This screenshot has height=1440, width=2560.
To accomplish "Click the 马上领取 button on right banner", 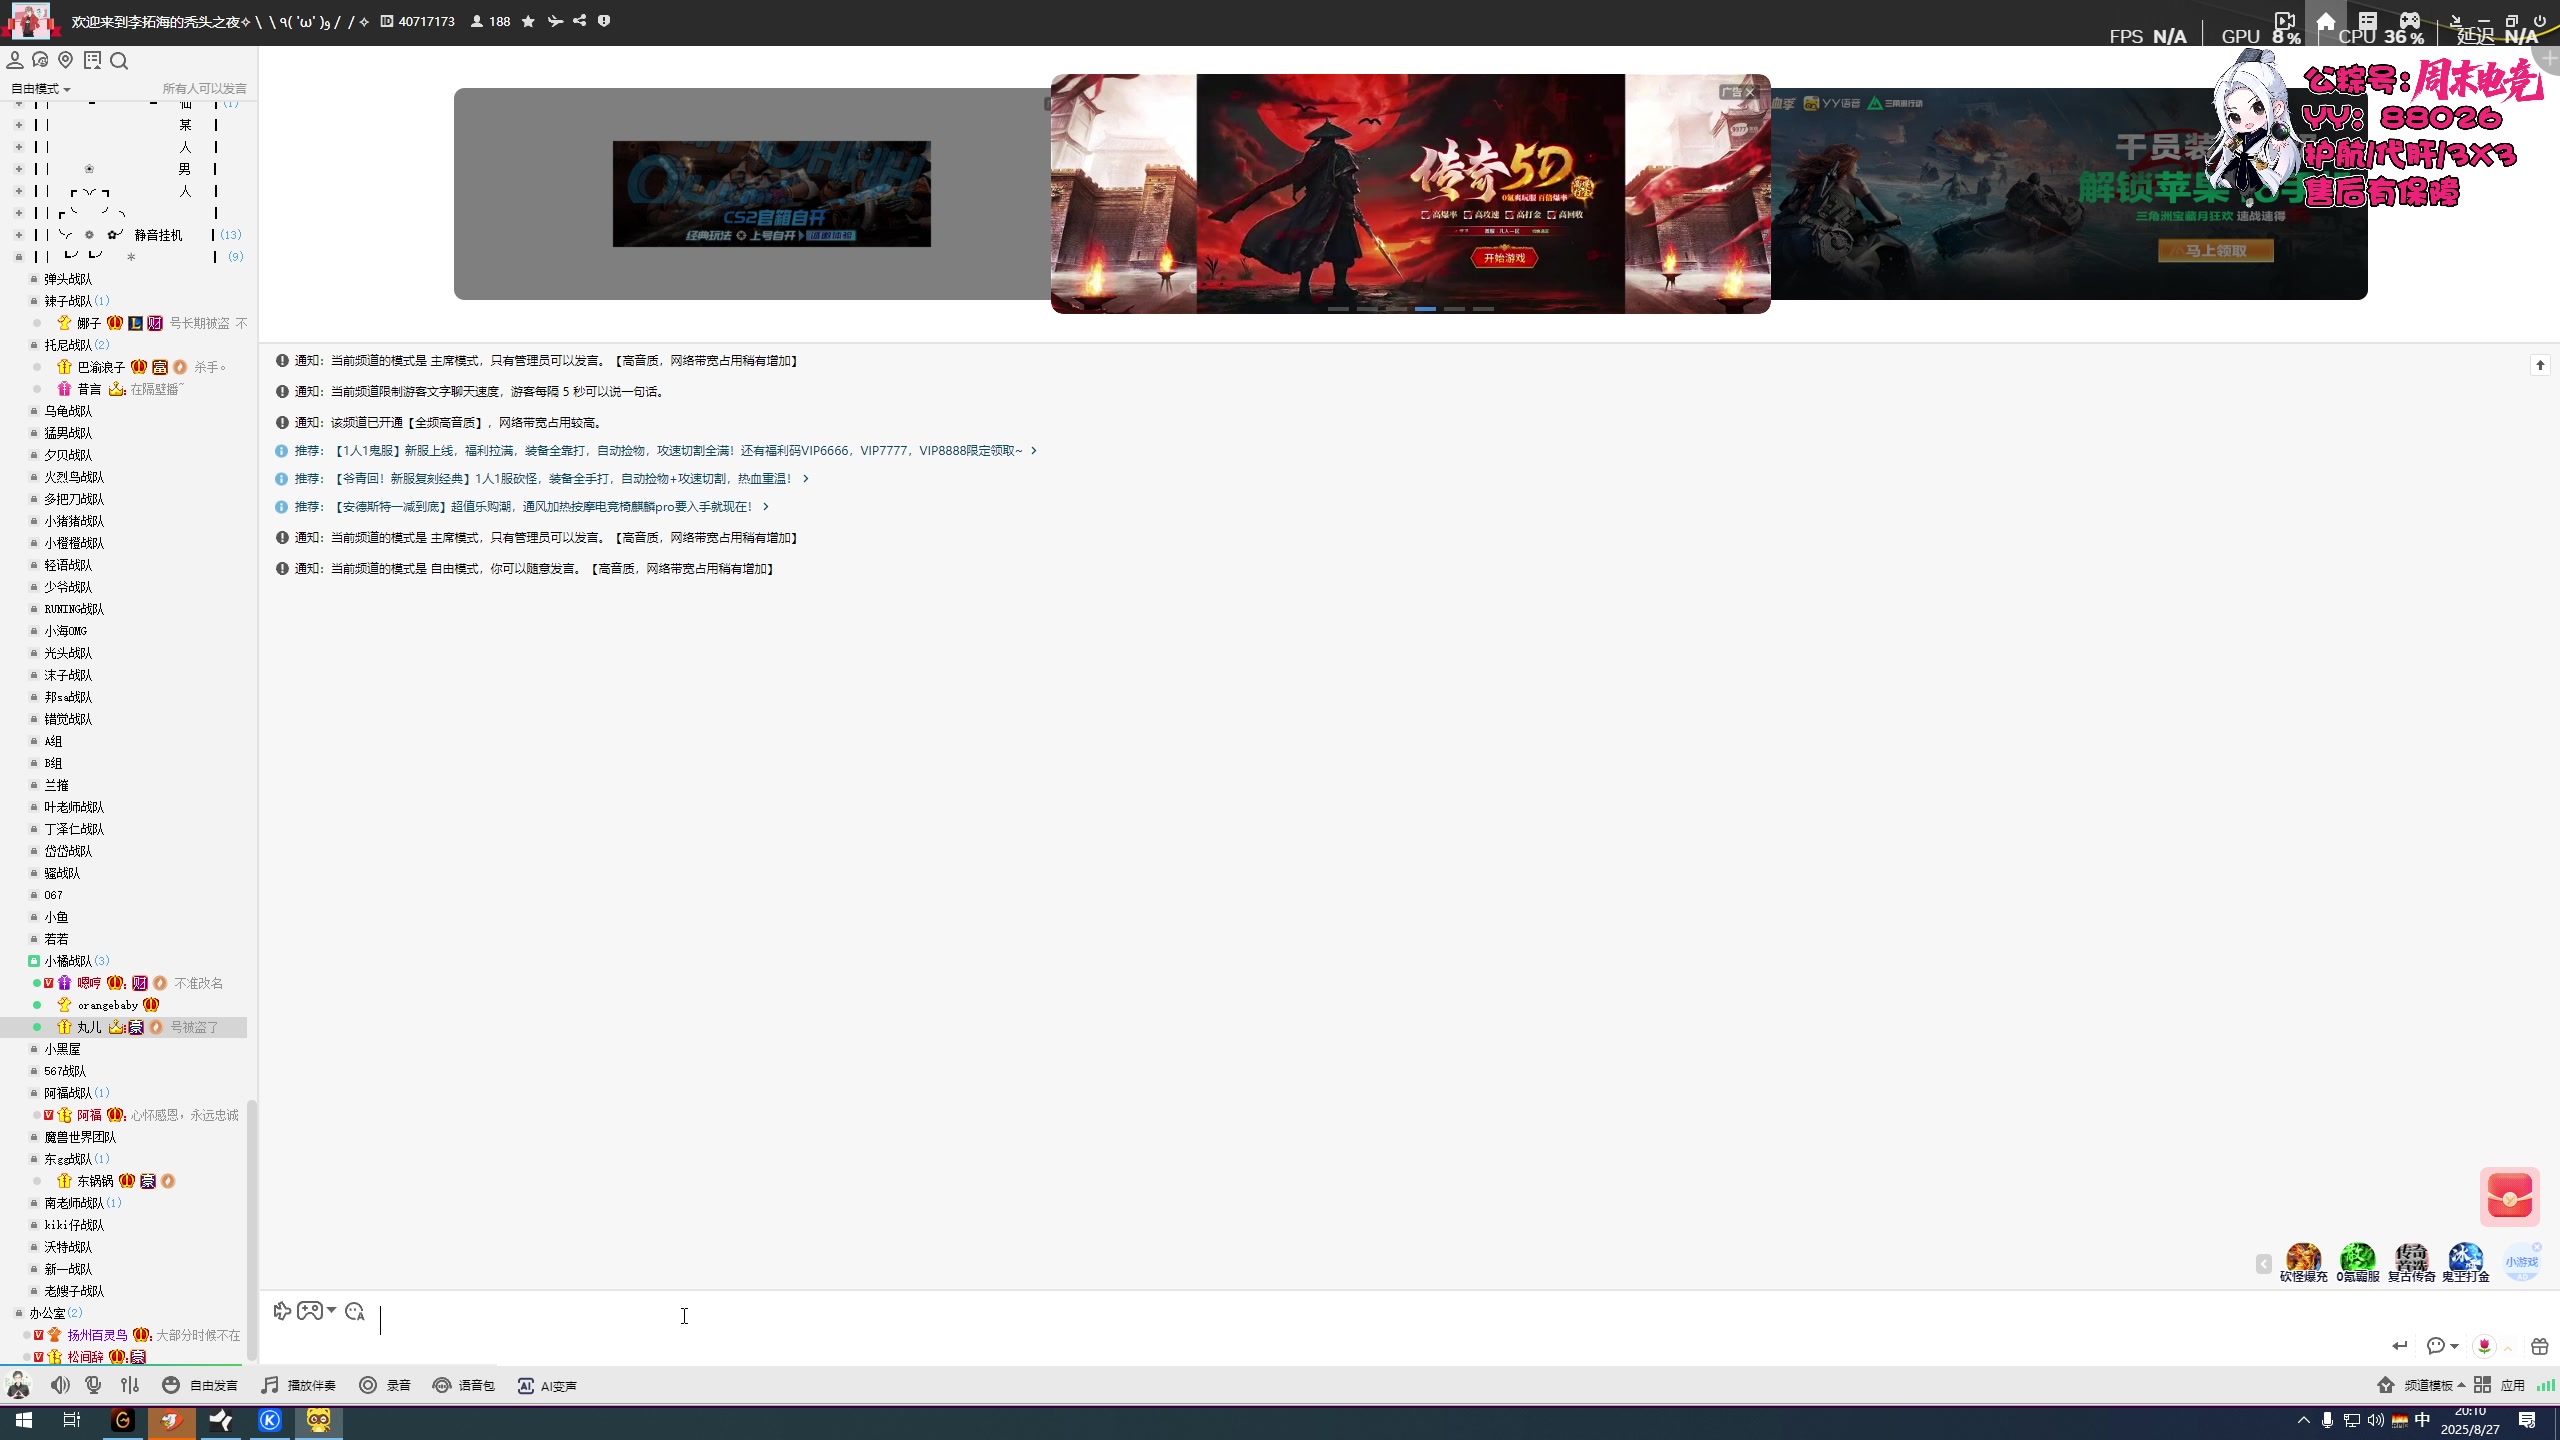I will click(x=2216, y=251).
